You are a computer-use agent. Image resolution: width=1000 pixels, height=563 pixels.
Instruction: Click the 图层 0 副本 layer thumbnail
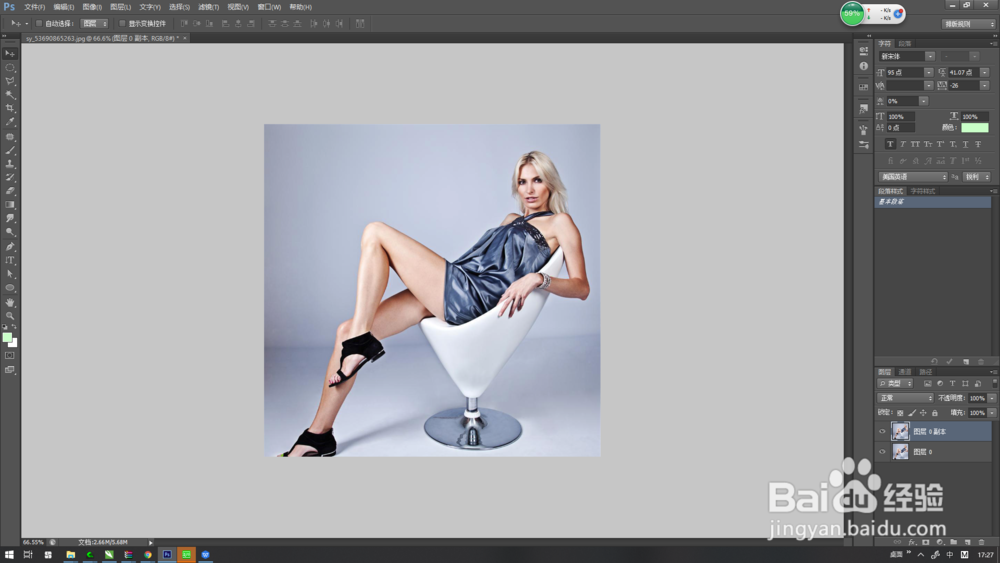[900, 432]
